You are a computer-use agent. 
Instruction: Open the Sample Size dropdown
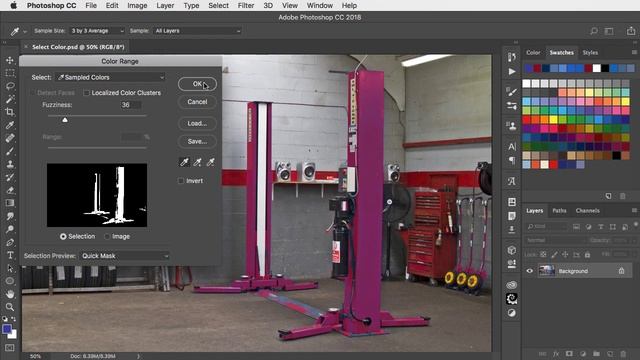(x=97, y=31)
